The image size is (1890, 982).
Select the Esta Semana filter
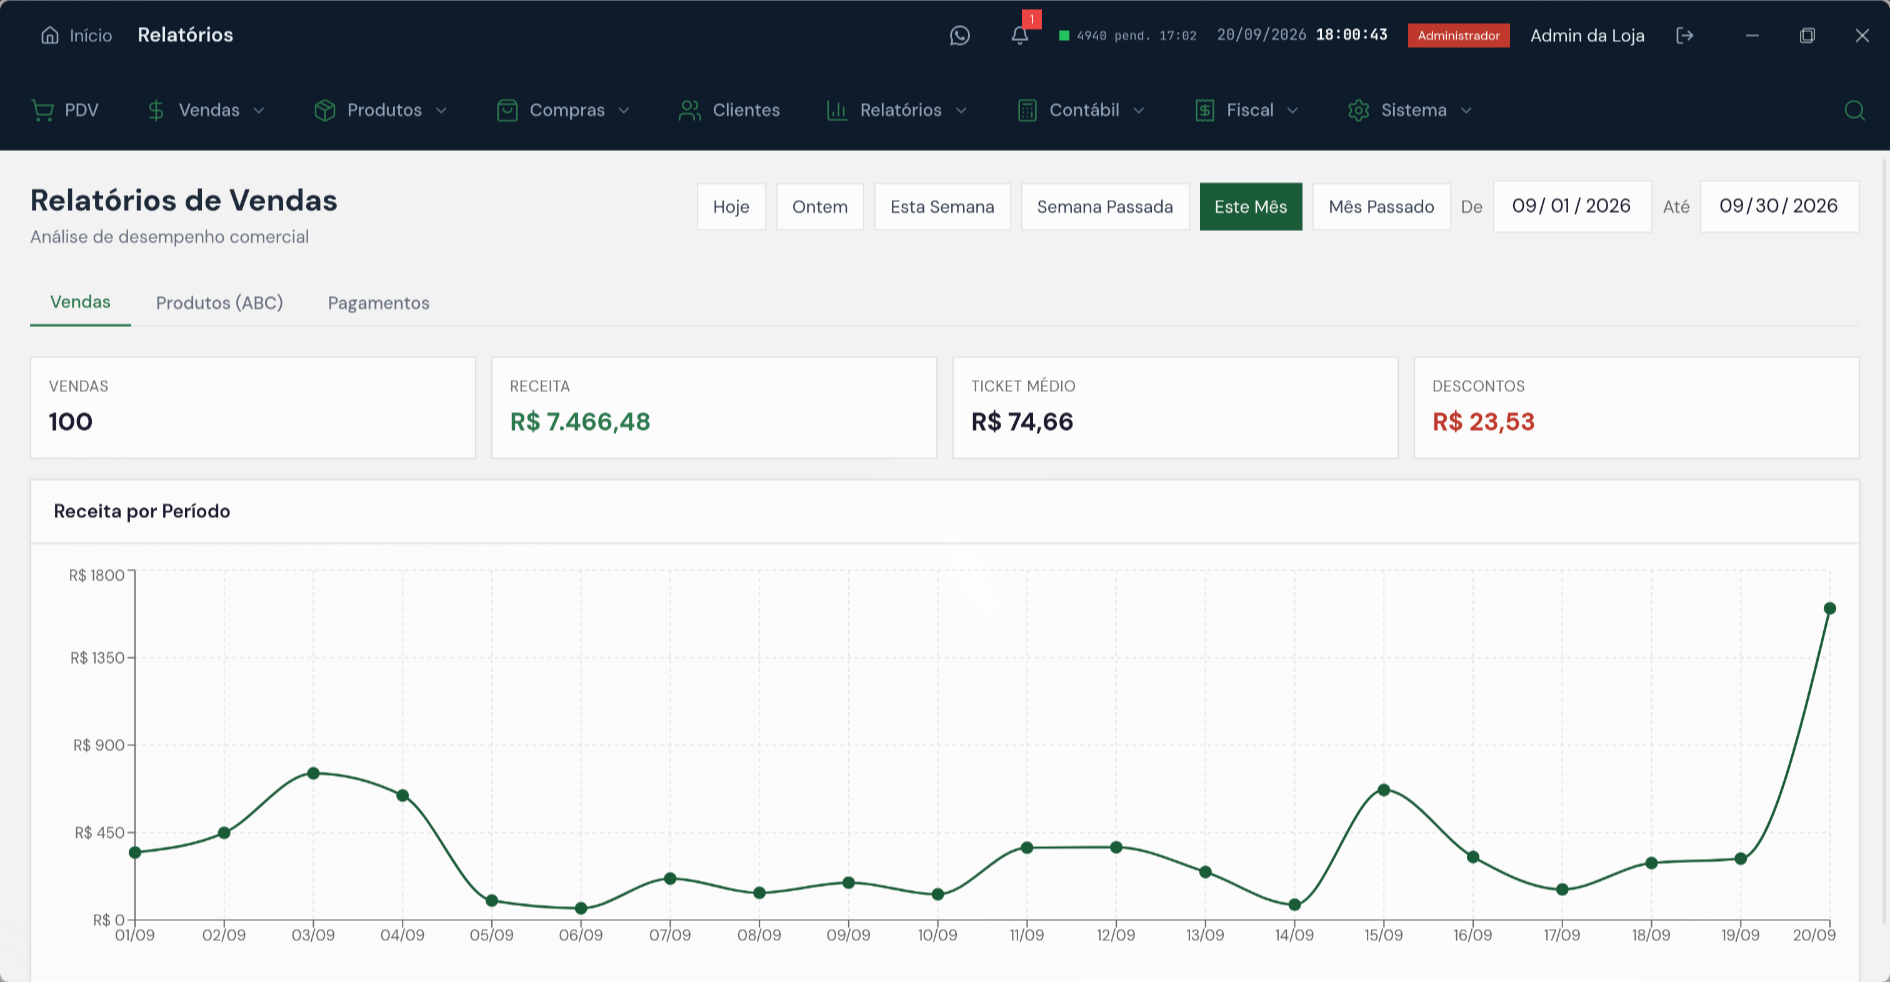tap(942, 207)
